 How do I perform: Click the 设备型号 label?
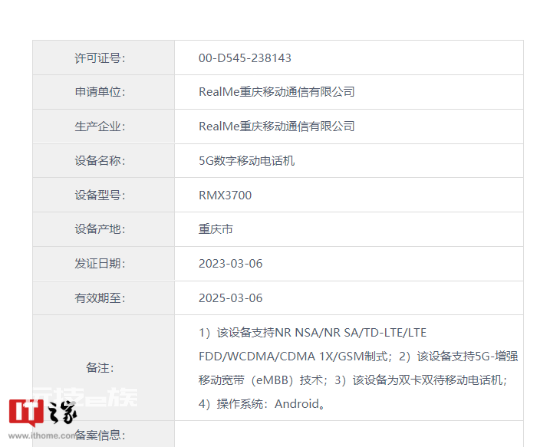(x=100, y=195)
